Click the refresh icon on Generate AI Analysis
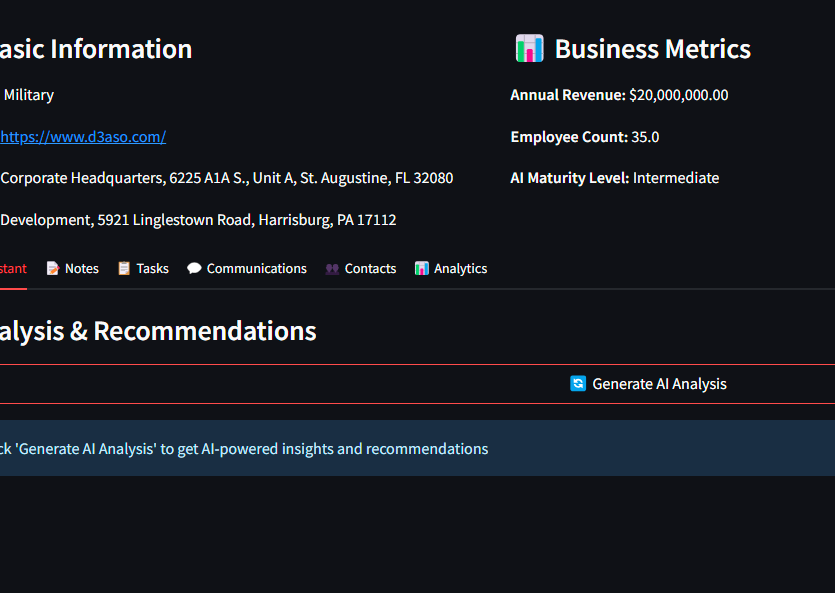The height and width of the screenshot is (593, 835). pos(578,384)
